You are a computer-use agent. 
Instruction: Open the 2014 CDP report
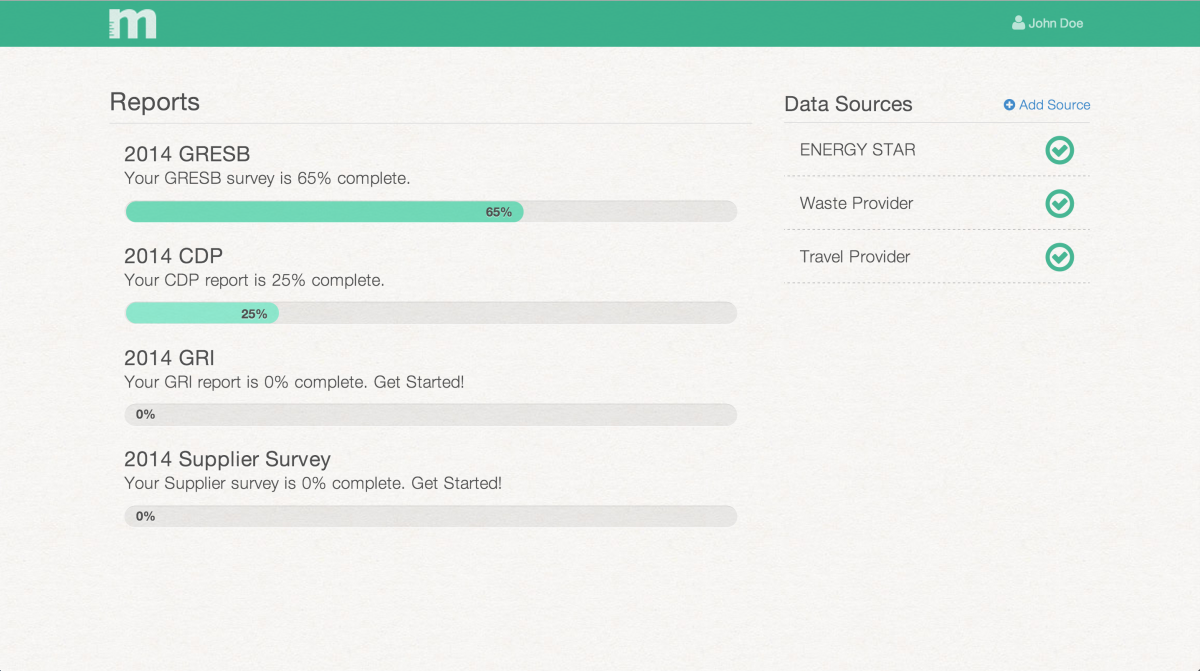click(173, 256)
